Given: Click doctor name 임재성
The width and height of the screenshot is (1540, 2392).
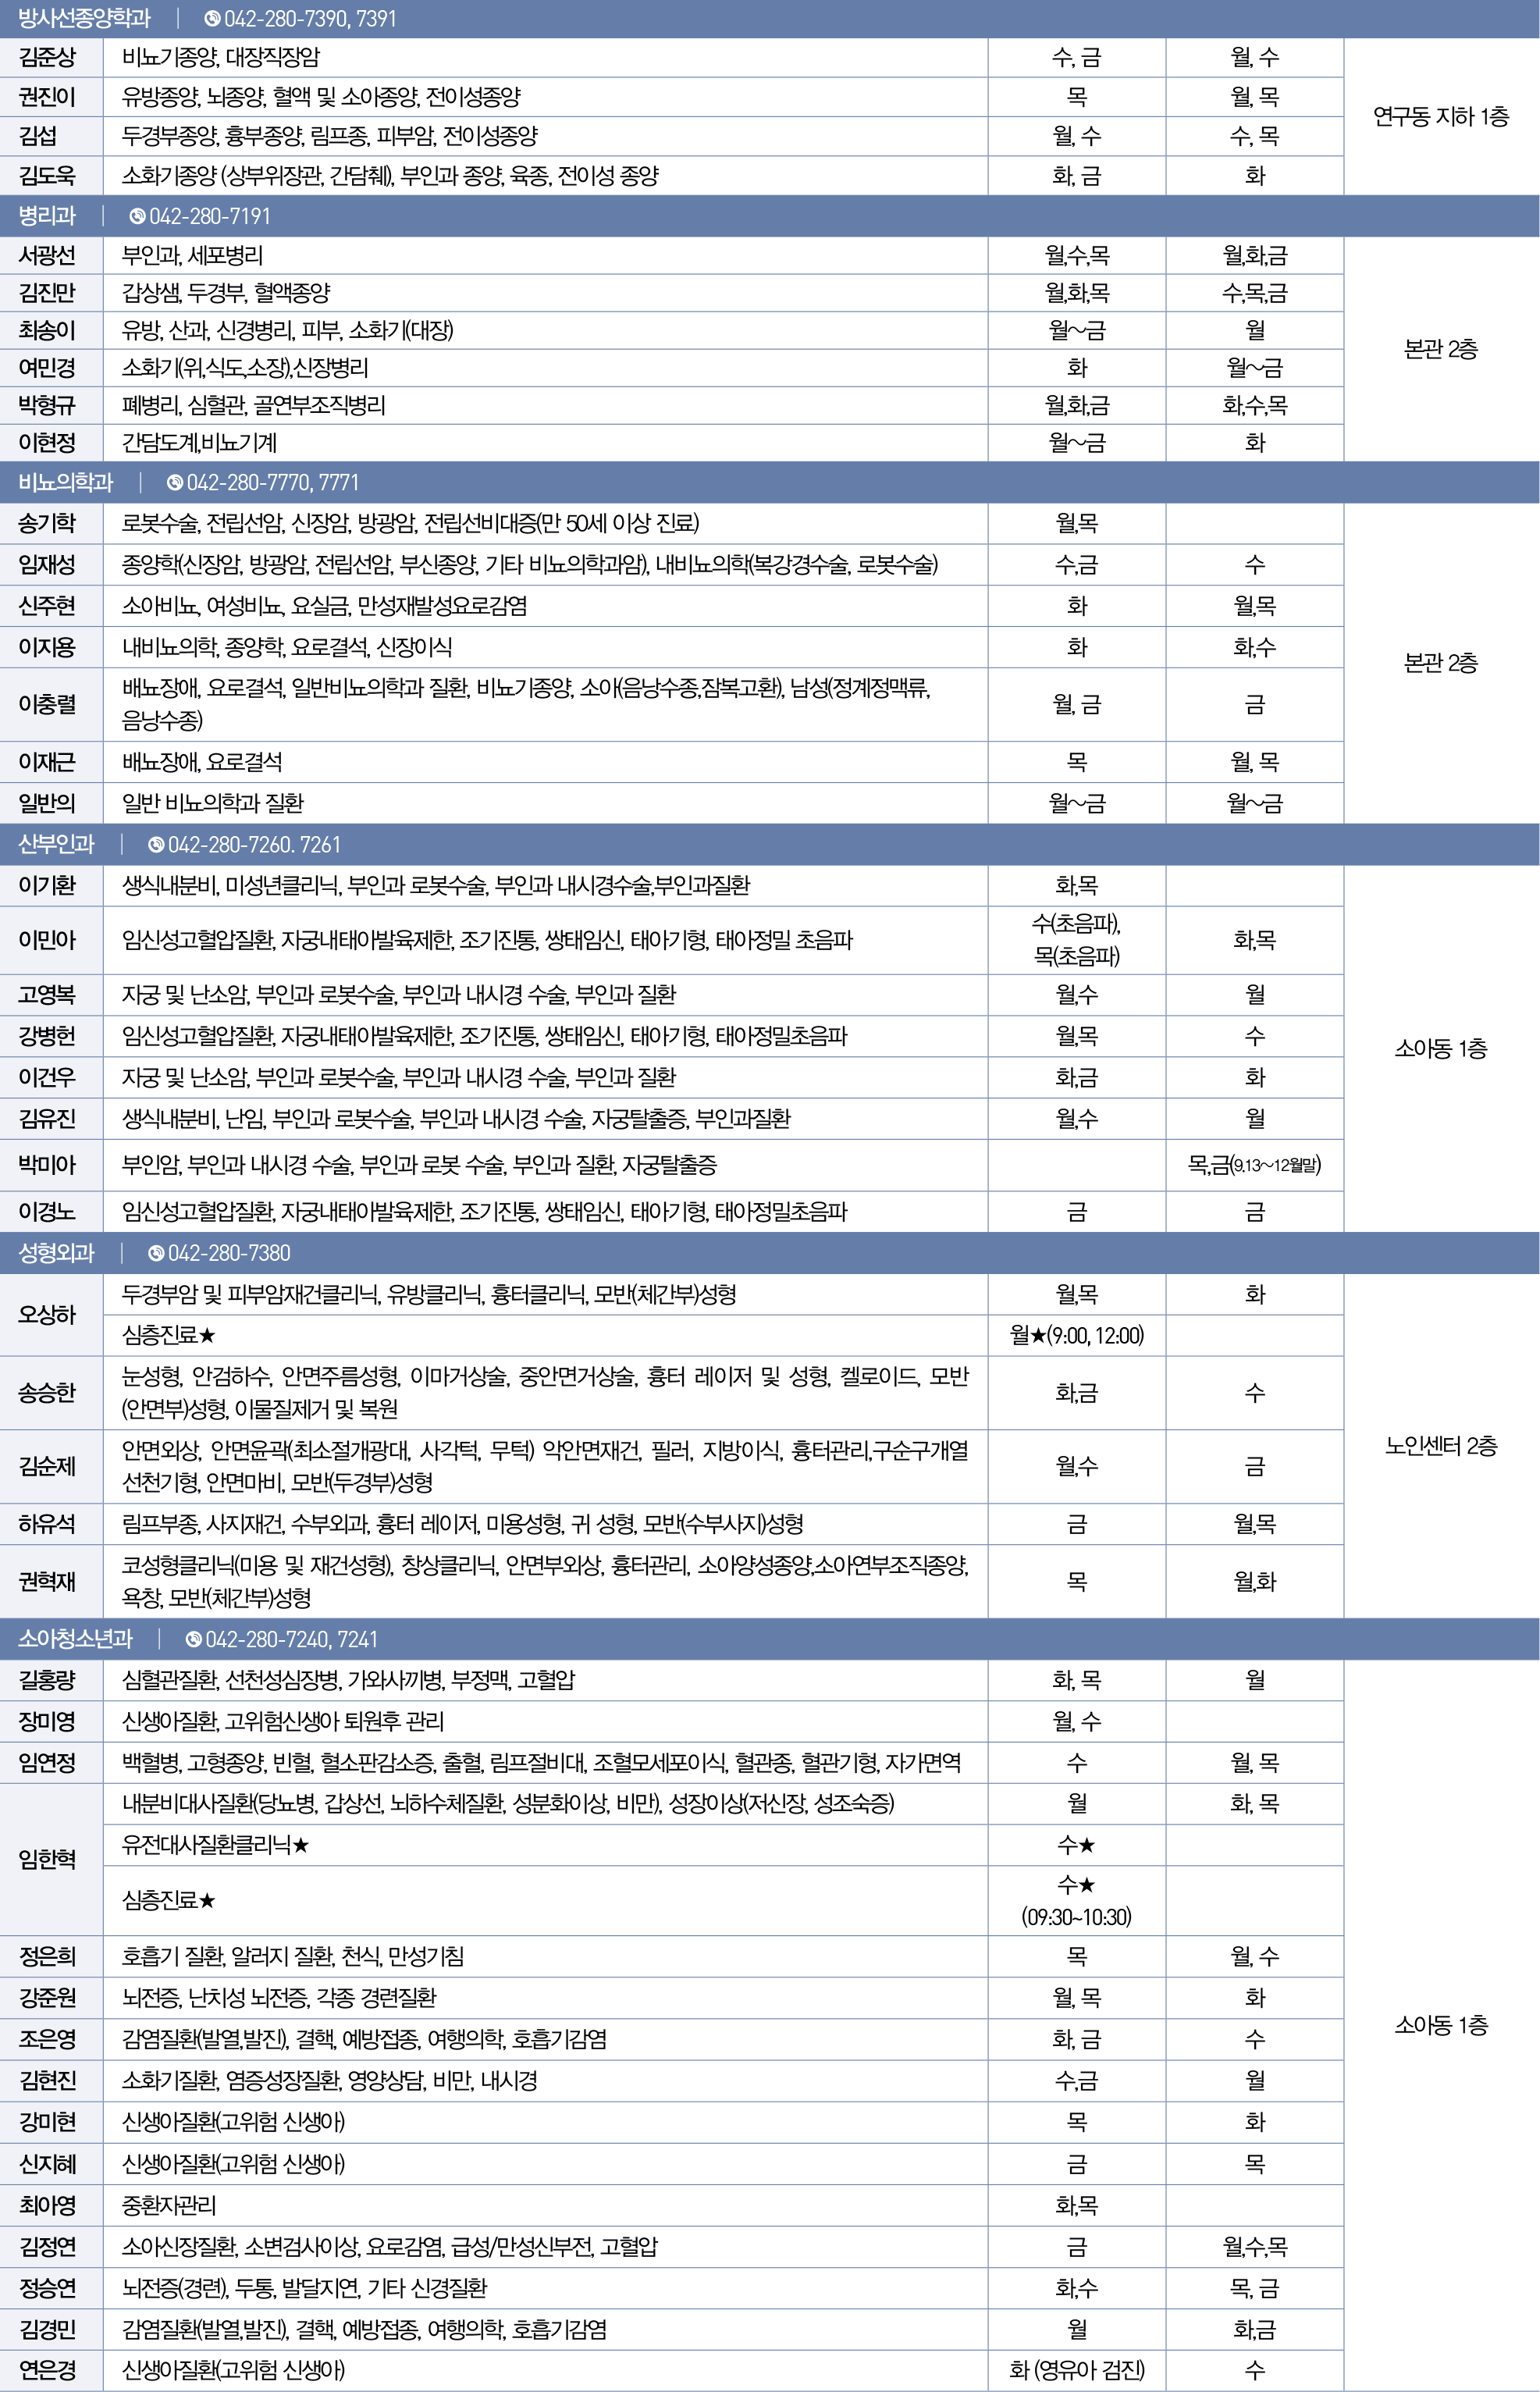Looking at the screenshot, I should click(47, 565).
